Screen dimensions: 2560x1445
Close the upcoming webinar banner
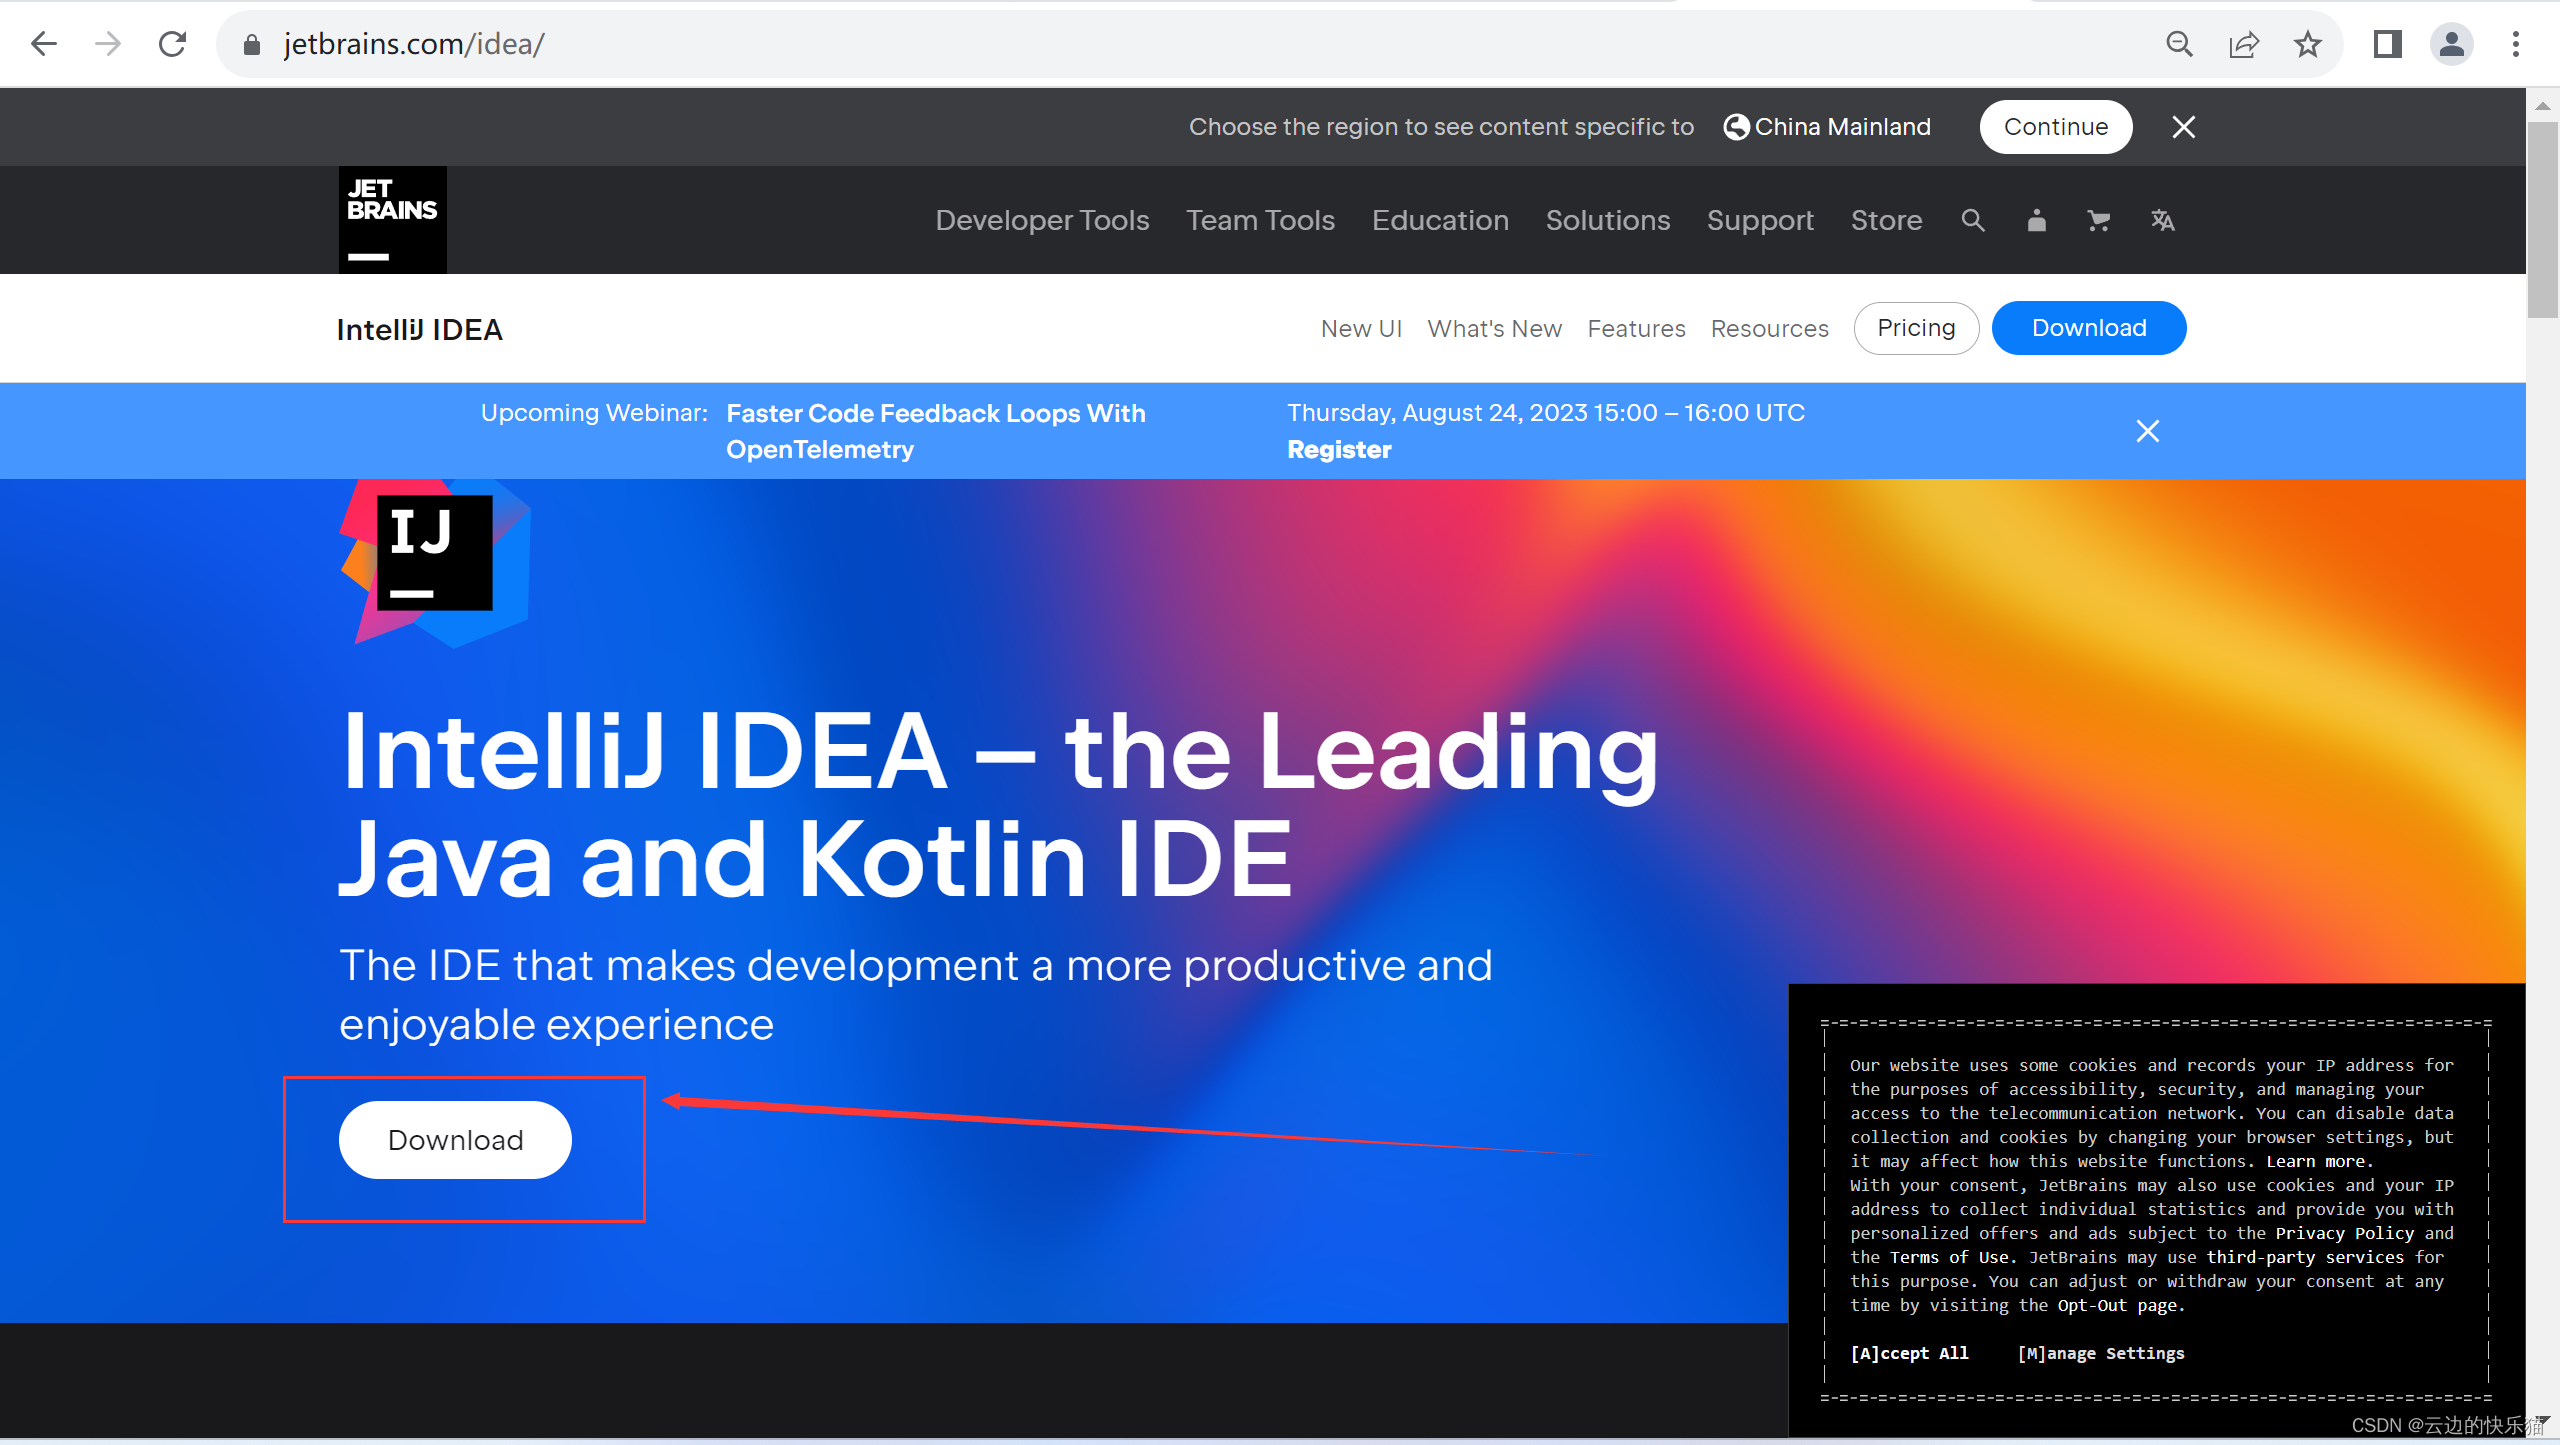click(2147, 431)
